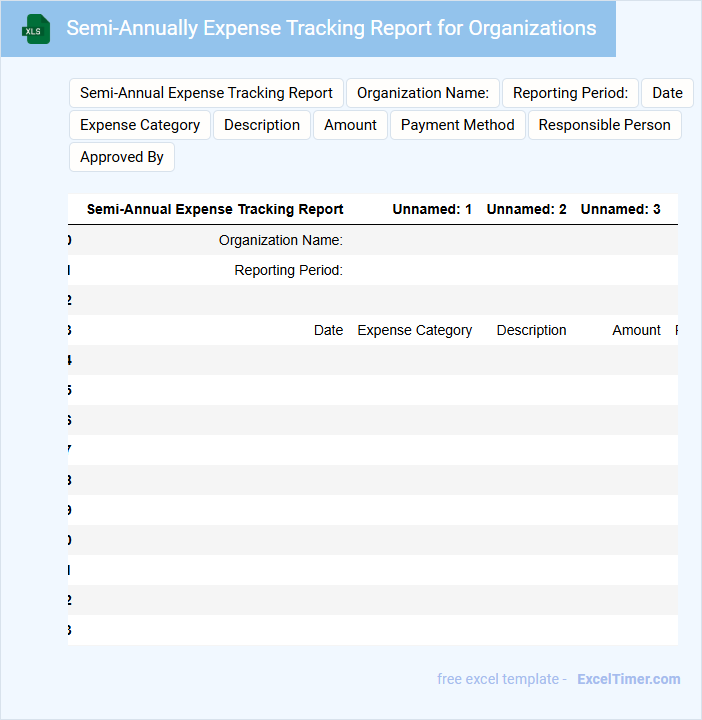Click the 'Unnamed: 1' column header
Screen dimensions: 702x720
pos(432,210)
